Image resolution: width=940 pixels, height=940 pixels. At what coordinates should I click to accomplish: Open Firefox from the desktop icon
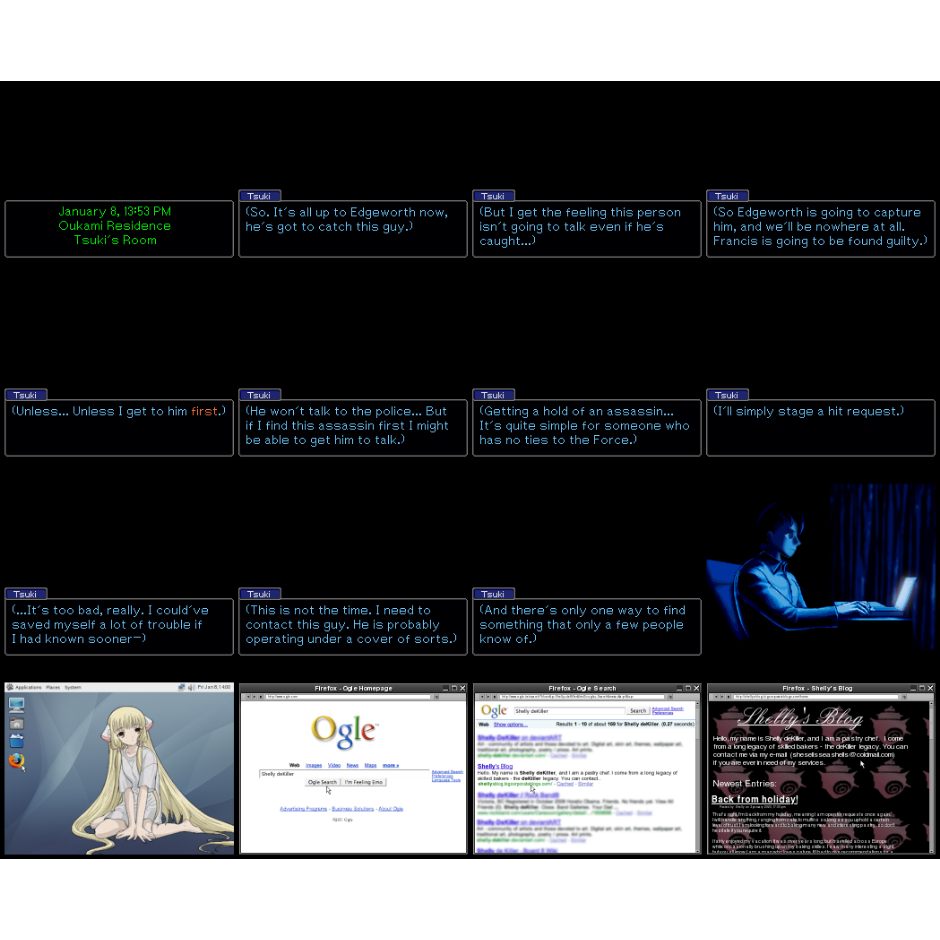16,761
